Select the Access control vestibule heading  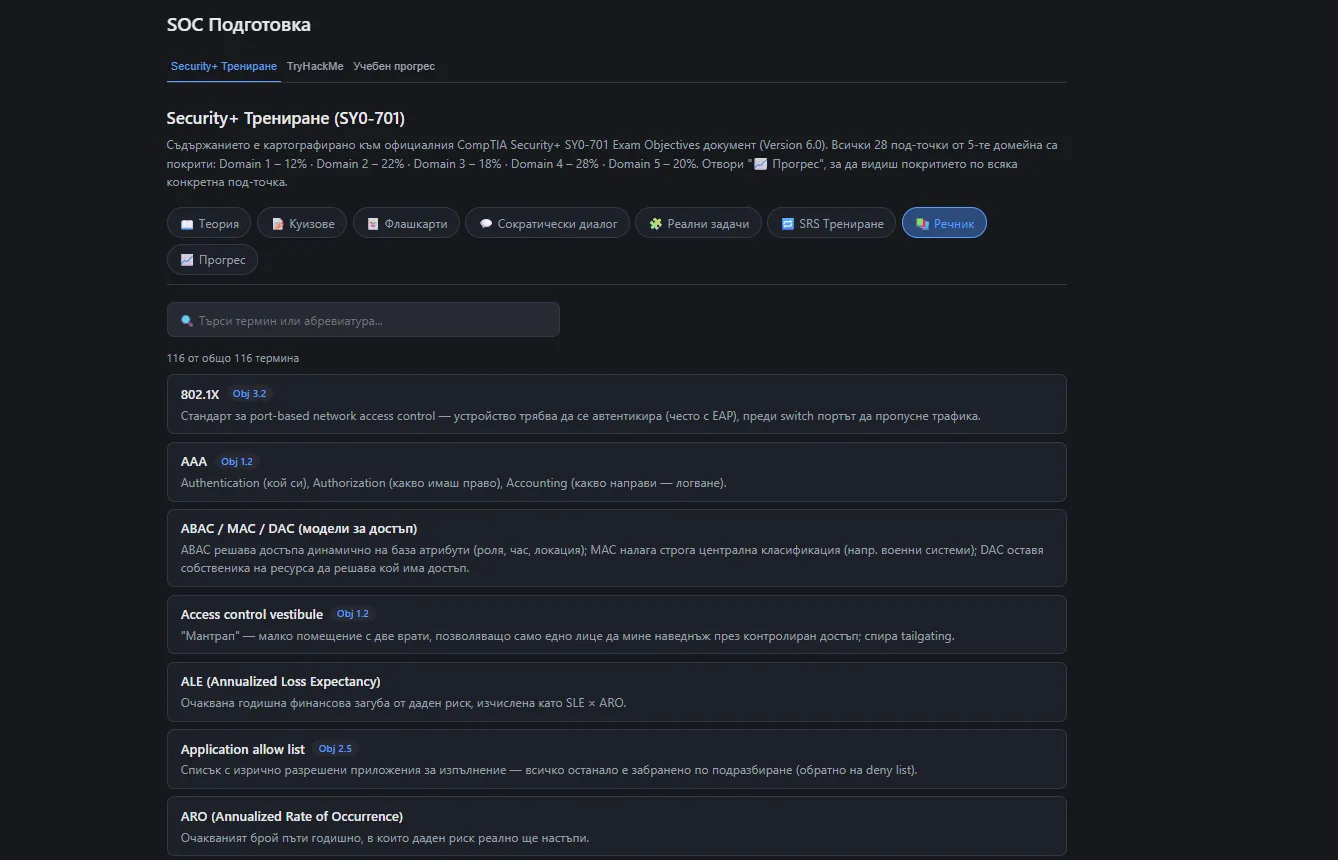[252, 615]
